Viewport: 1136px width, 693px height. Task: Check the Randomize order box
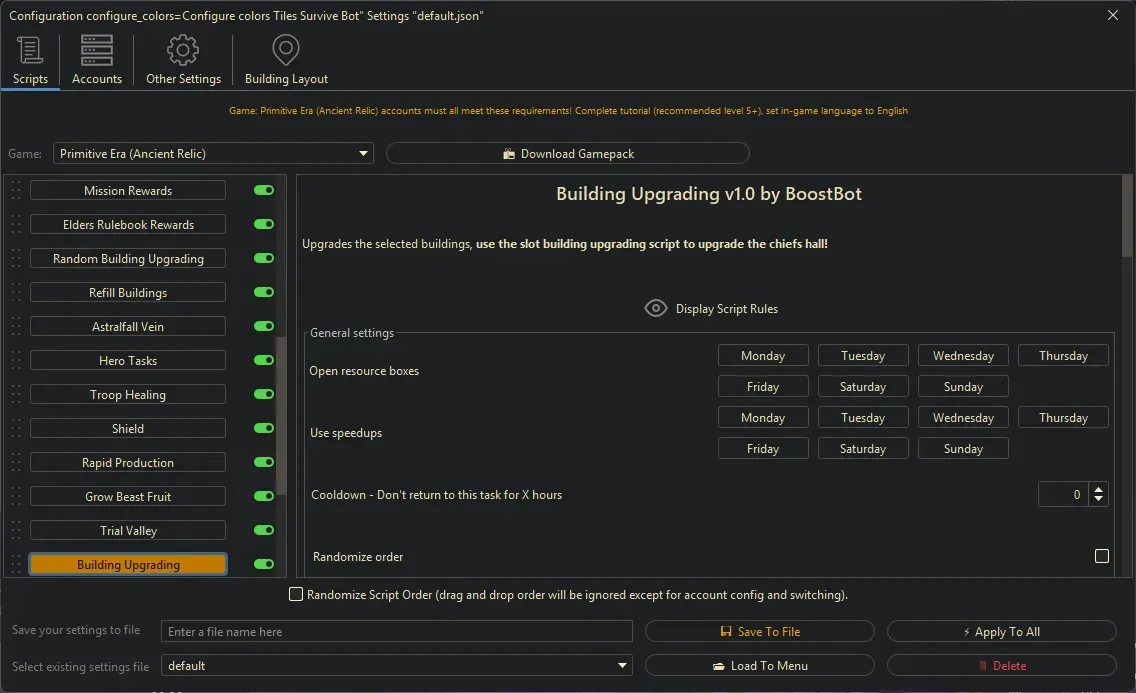click(x=1102, y=555)
